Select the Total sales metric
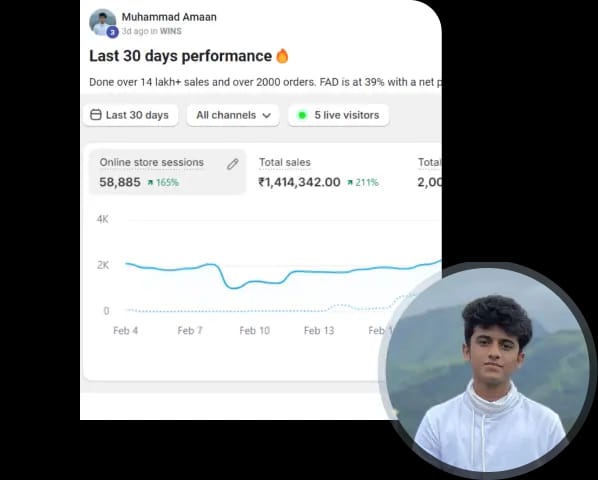 click(318, 172)
